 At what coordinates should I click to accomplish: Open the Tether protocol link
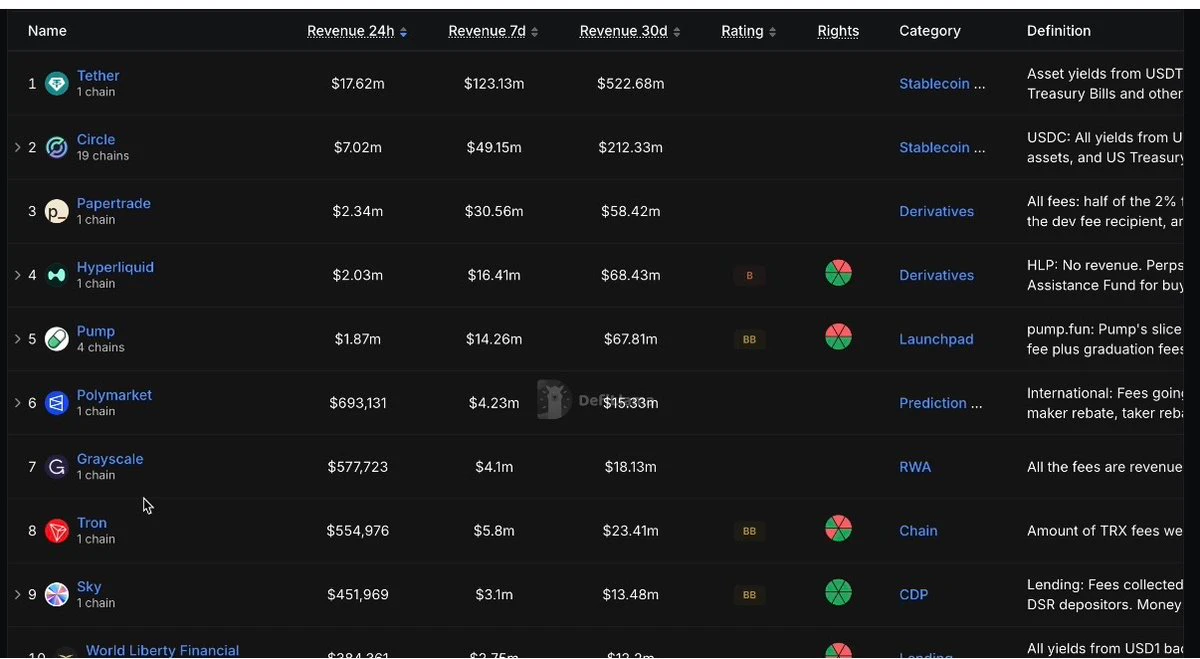(x=98, y=76)
